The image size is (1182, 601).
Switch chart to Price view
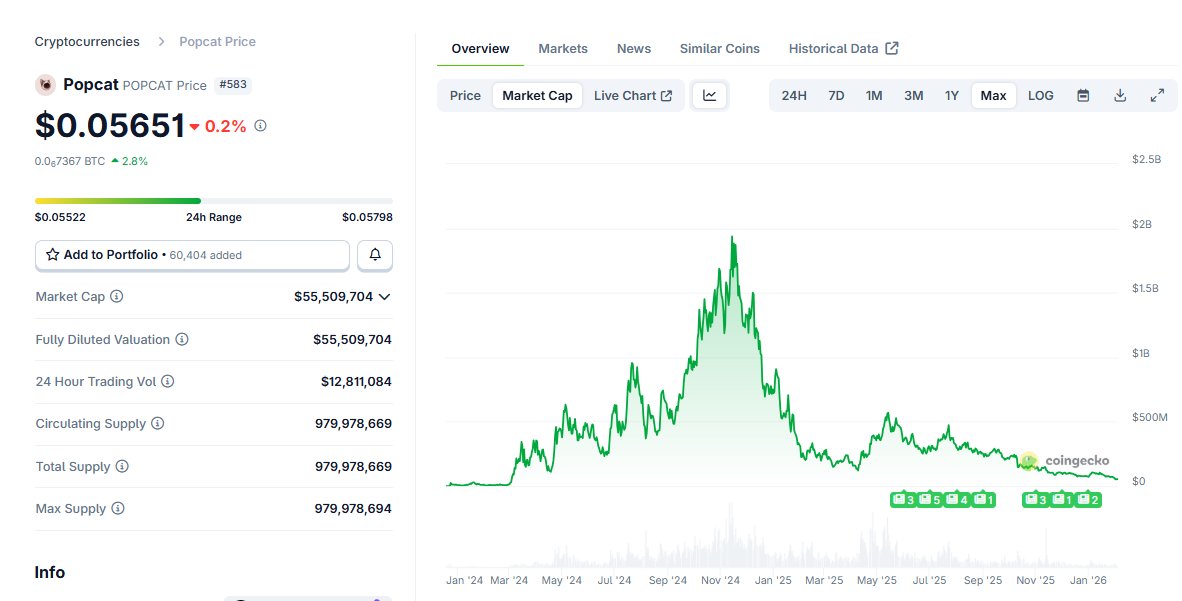[x=465, y=96]
